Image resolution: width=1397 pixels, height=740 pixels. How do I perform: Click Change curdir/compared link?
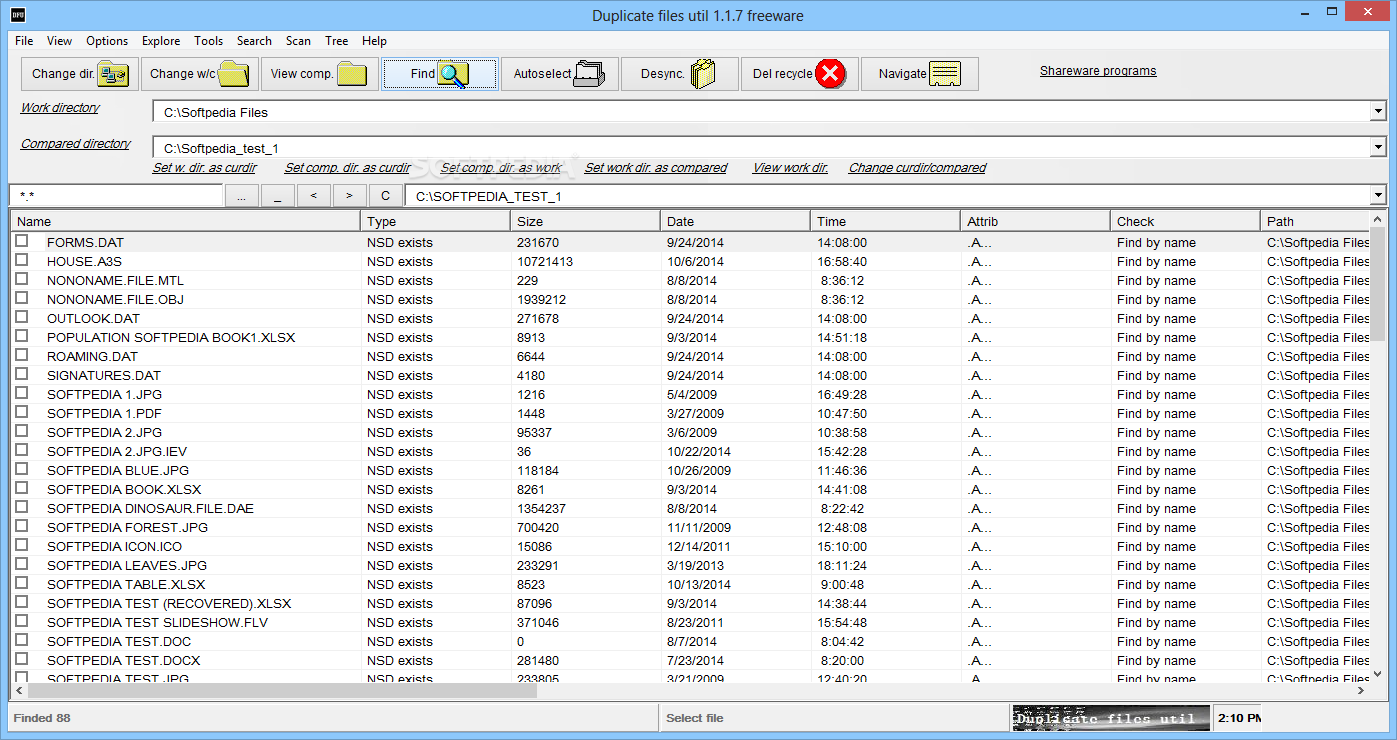(x=917, y=168)
